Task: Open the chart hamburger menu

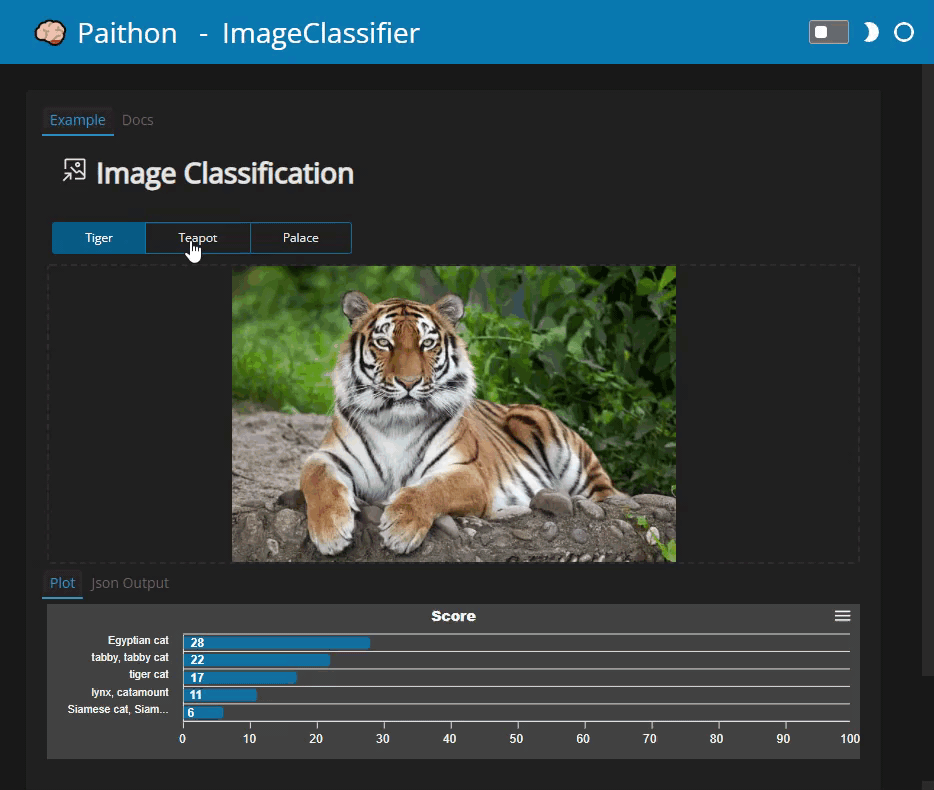Action: pyautogui.click(x=842, y=616)
